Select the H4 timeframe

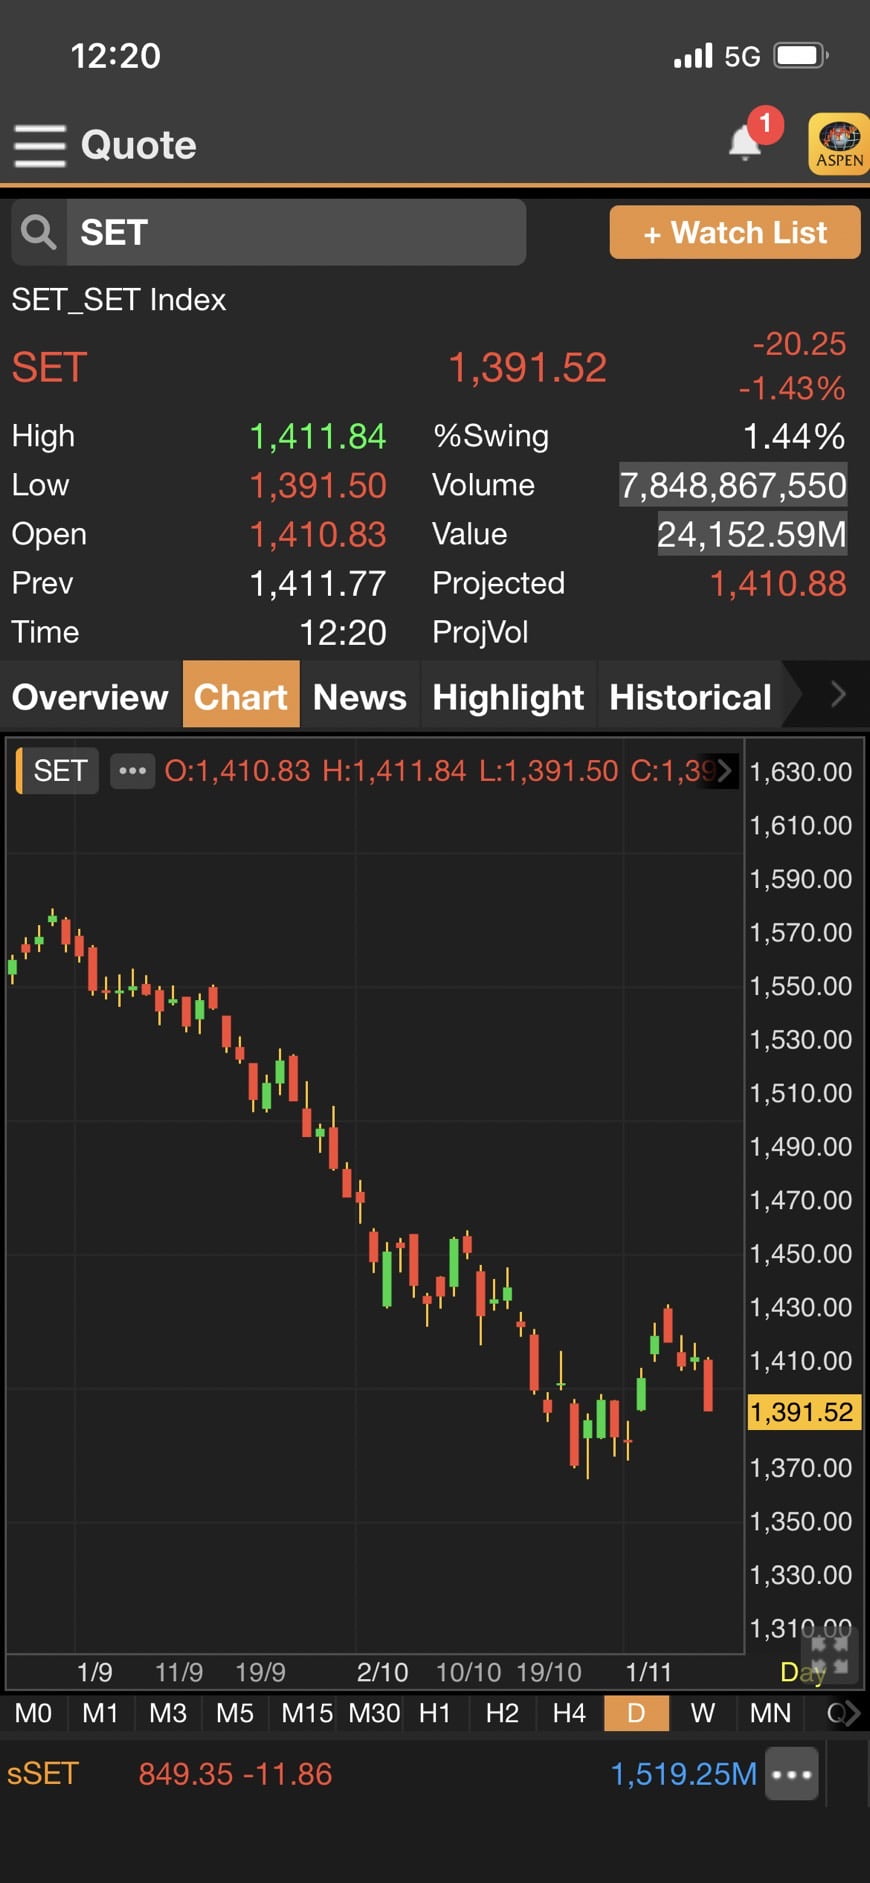[569, 1713]
